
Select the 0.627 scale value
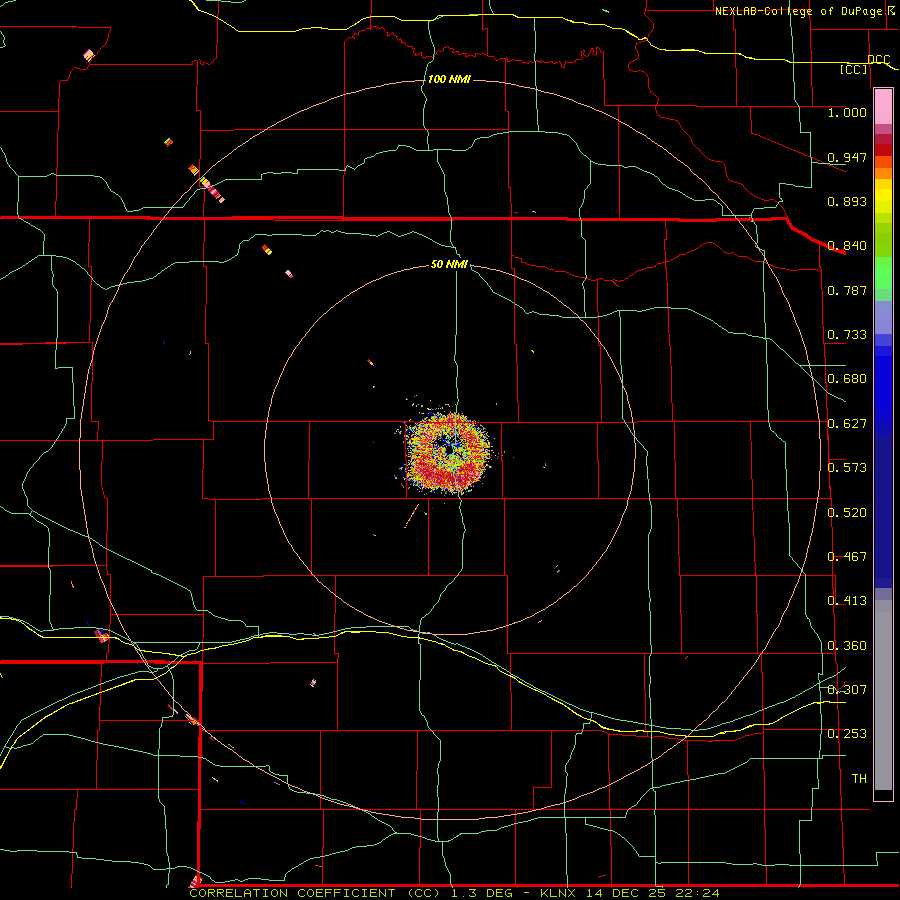pos(847,424)
